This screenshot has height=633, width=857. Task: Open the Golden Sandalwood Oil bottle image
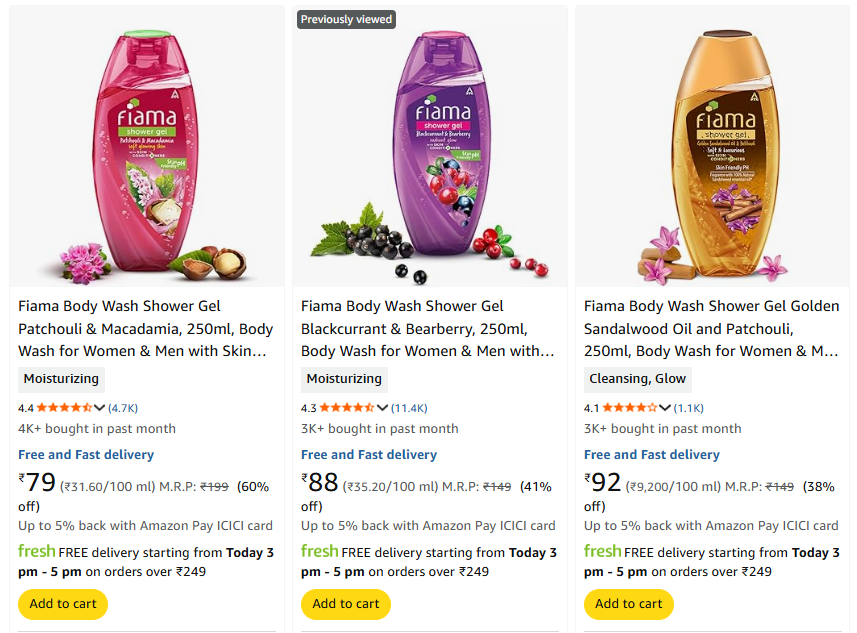pos(712,150)
